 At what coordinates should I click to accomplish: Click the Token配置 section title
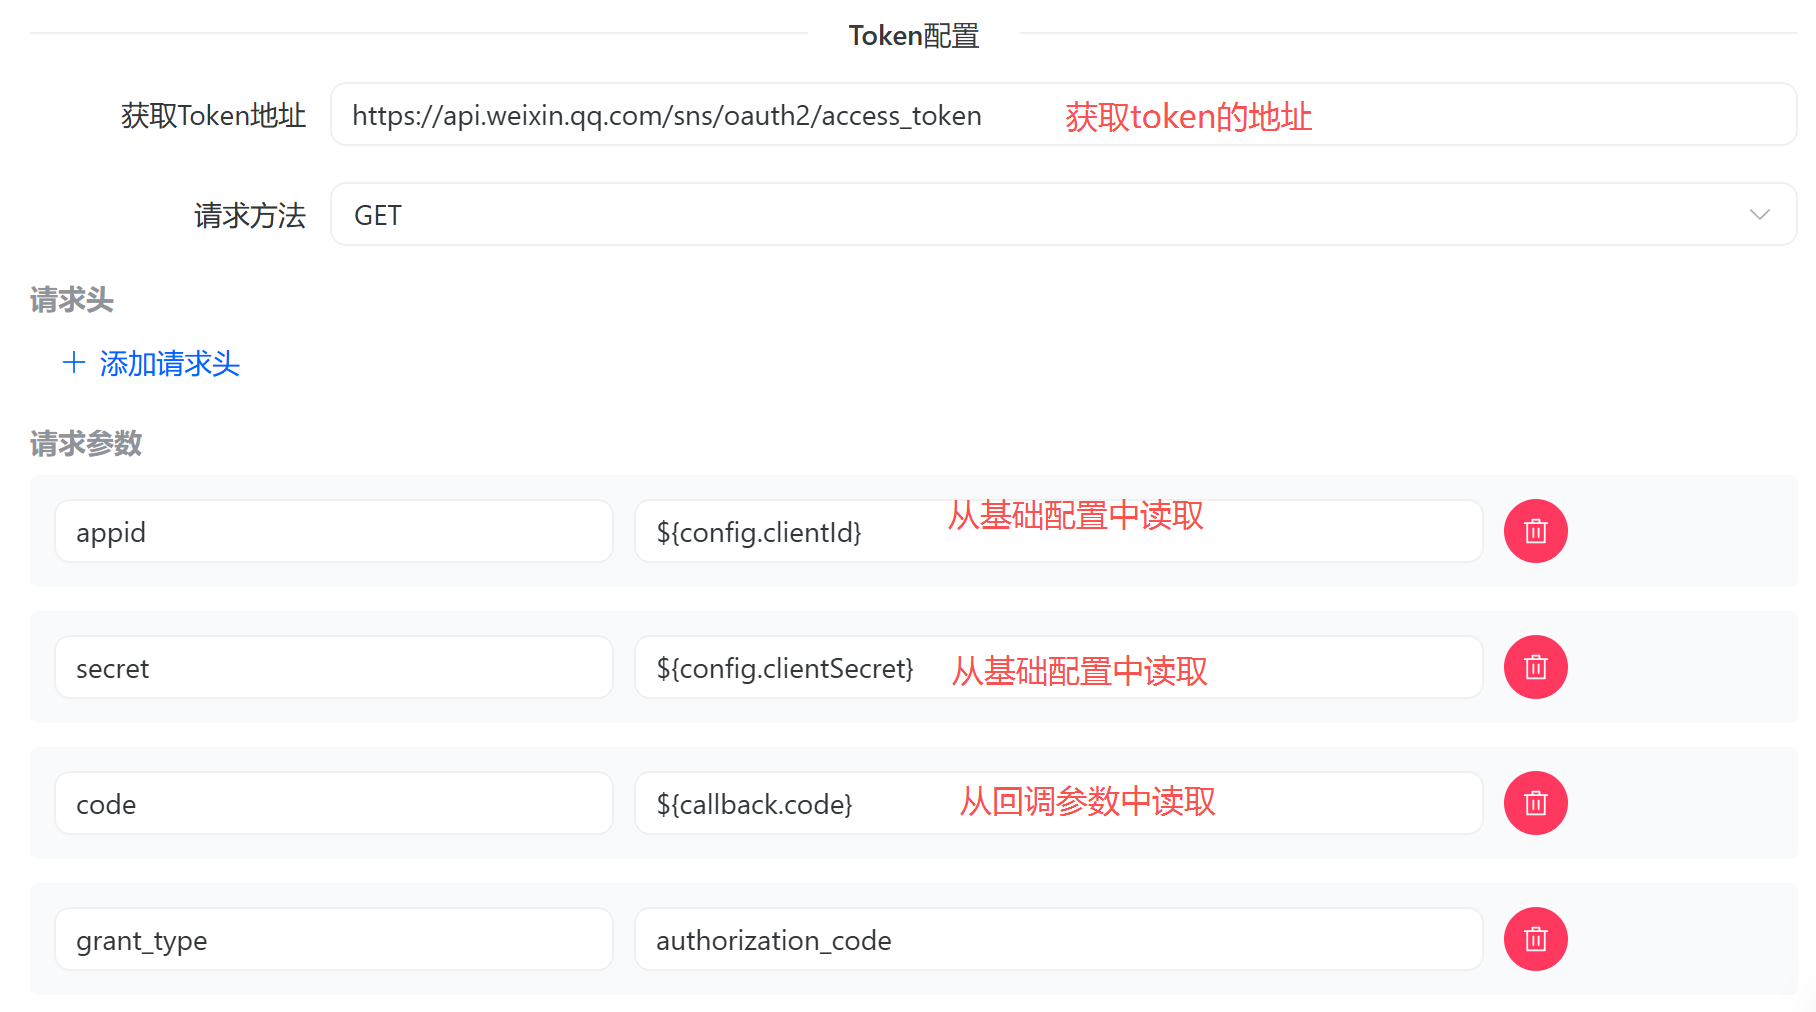913,36
